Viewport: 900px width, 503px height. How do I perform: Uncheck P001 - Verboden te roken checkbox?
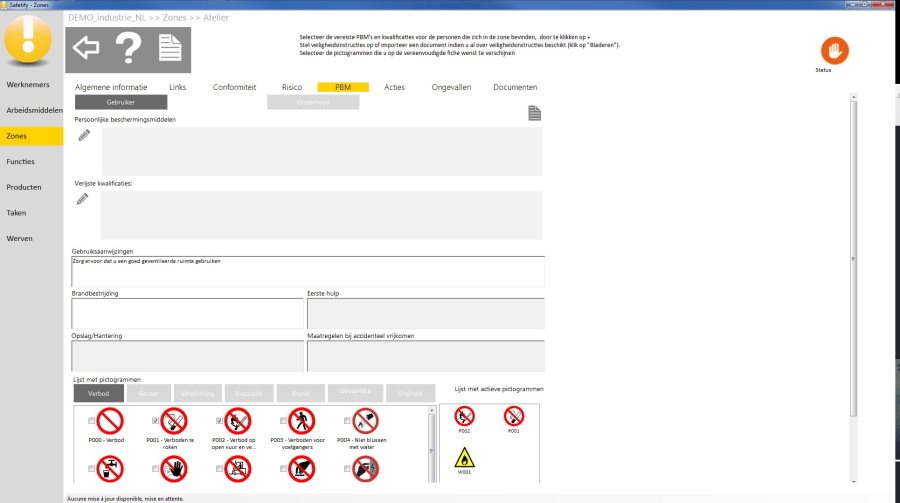click(155, 421)
